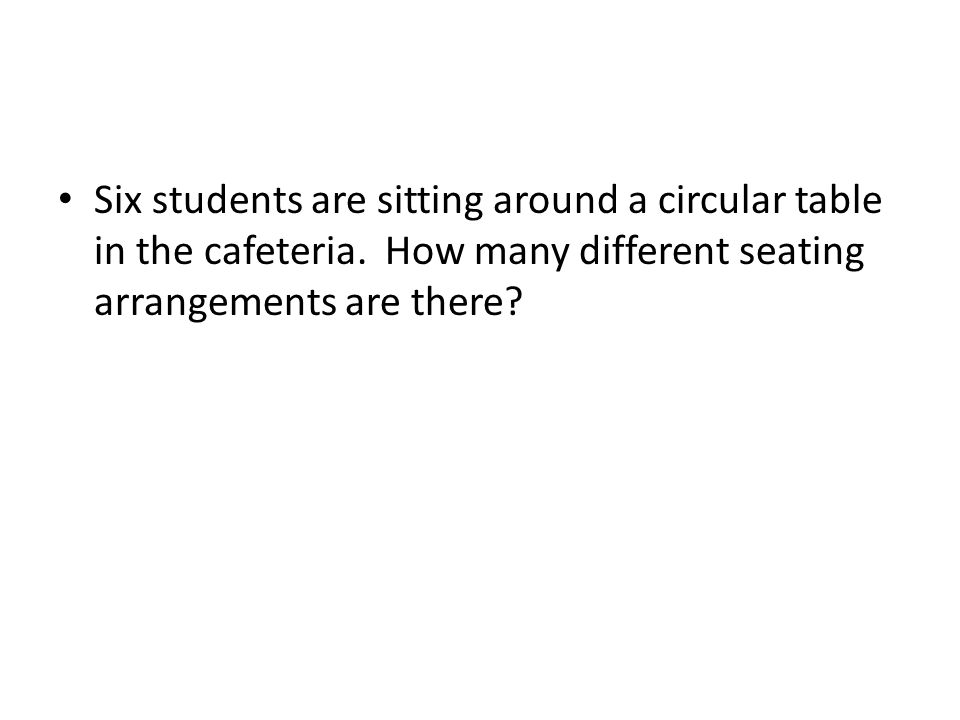Click the word "in" starting the second line

click(x=110, y=251)
